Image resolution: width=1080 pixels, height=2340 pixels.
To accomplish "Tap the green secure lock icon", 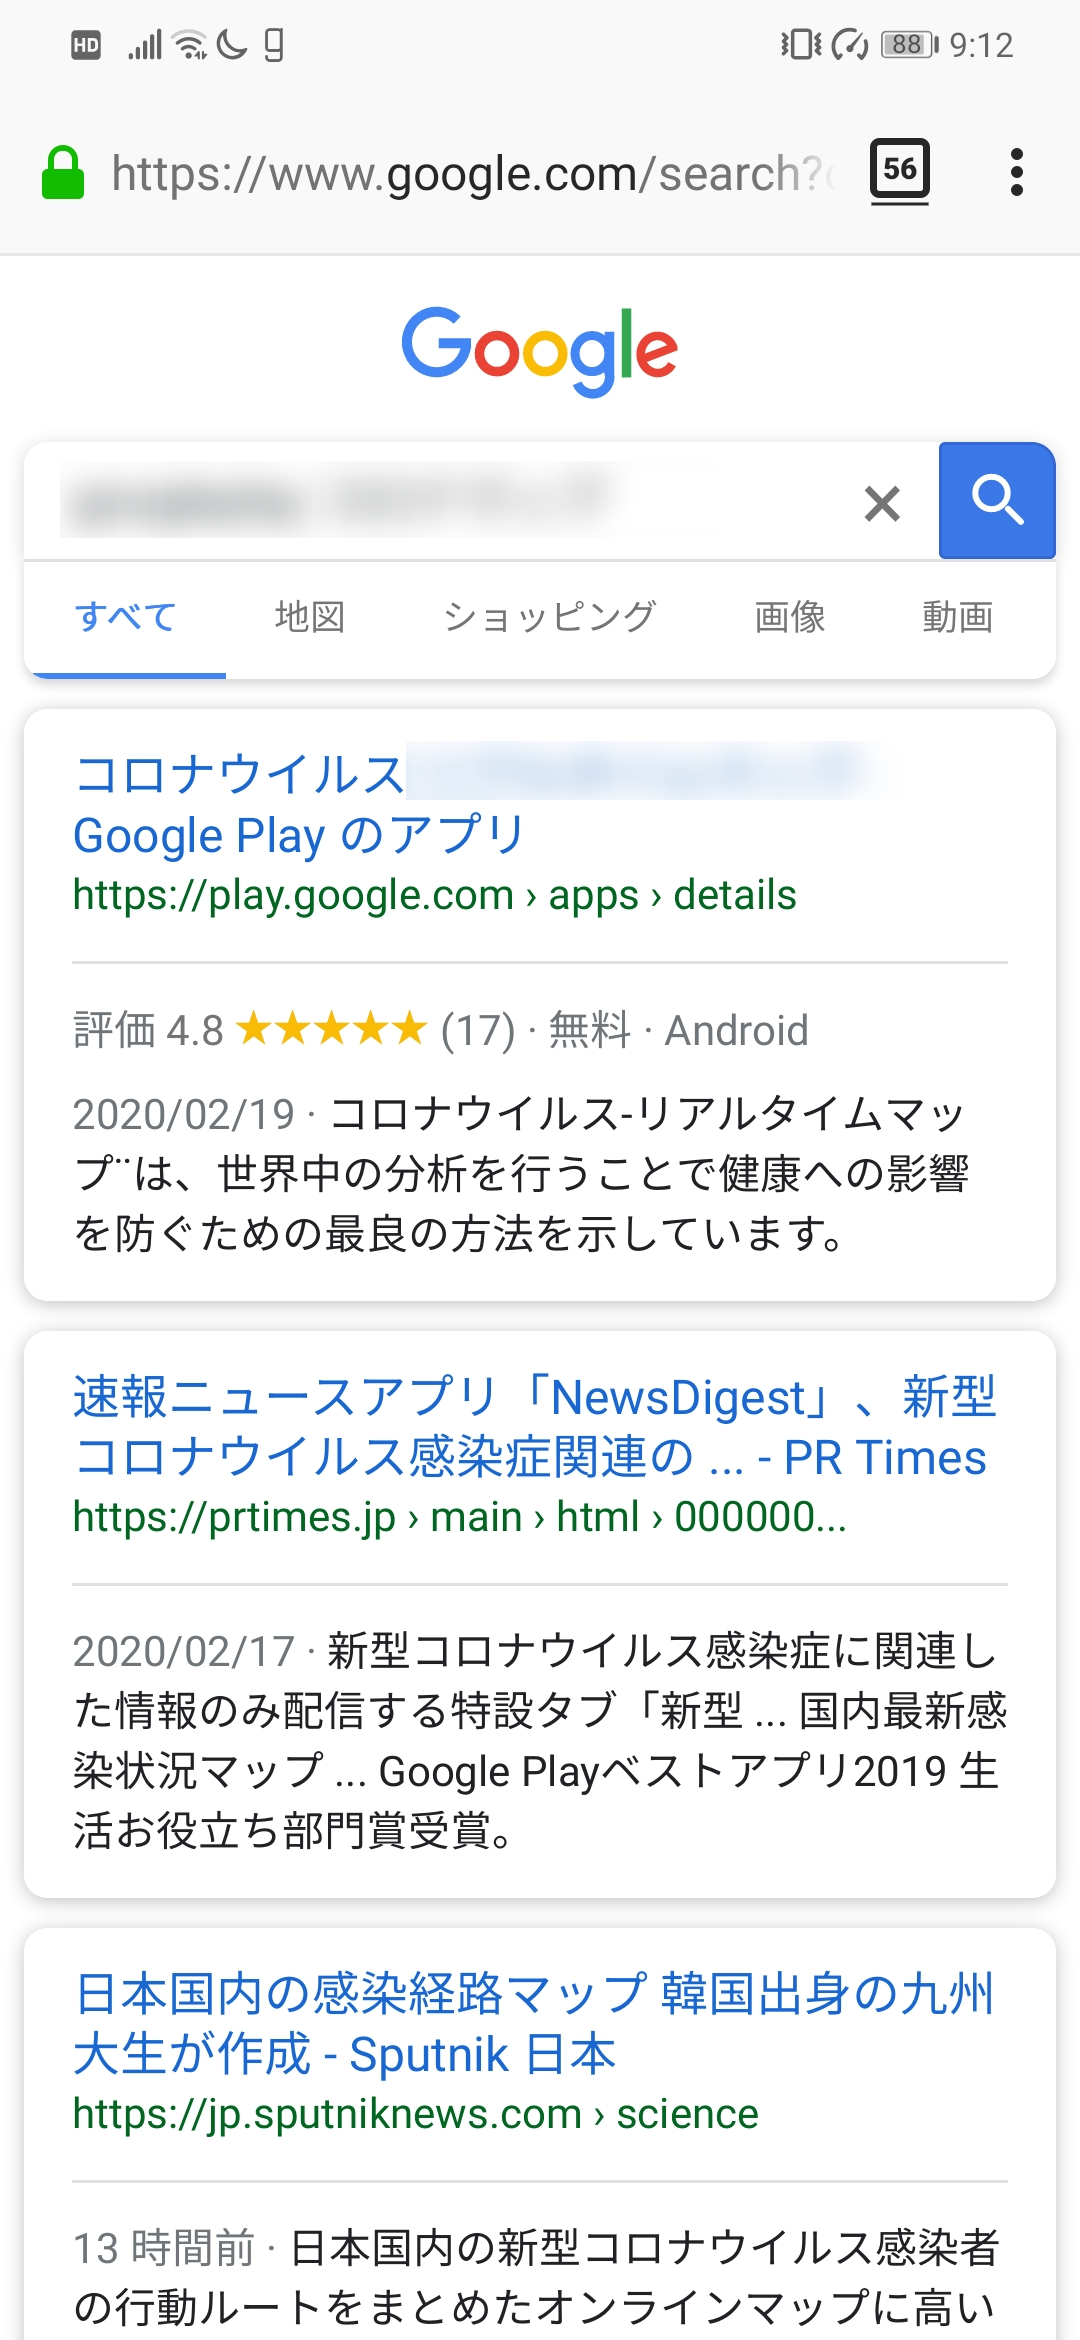I will click(63, 173).
